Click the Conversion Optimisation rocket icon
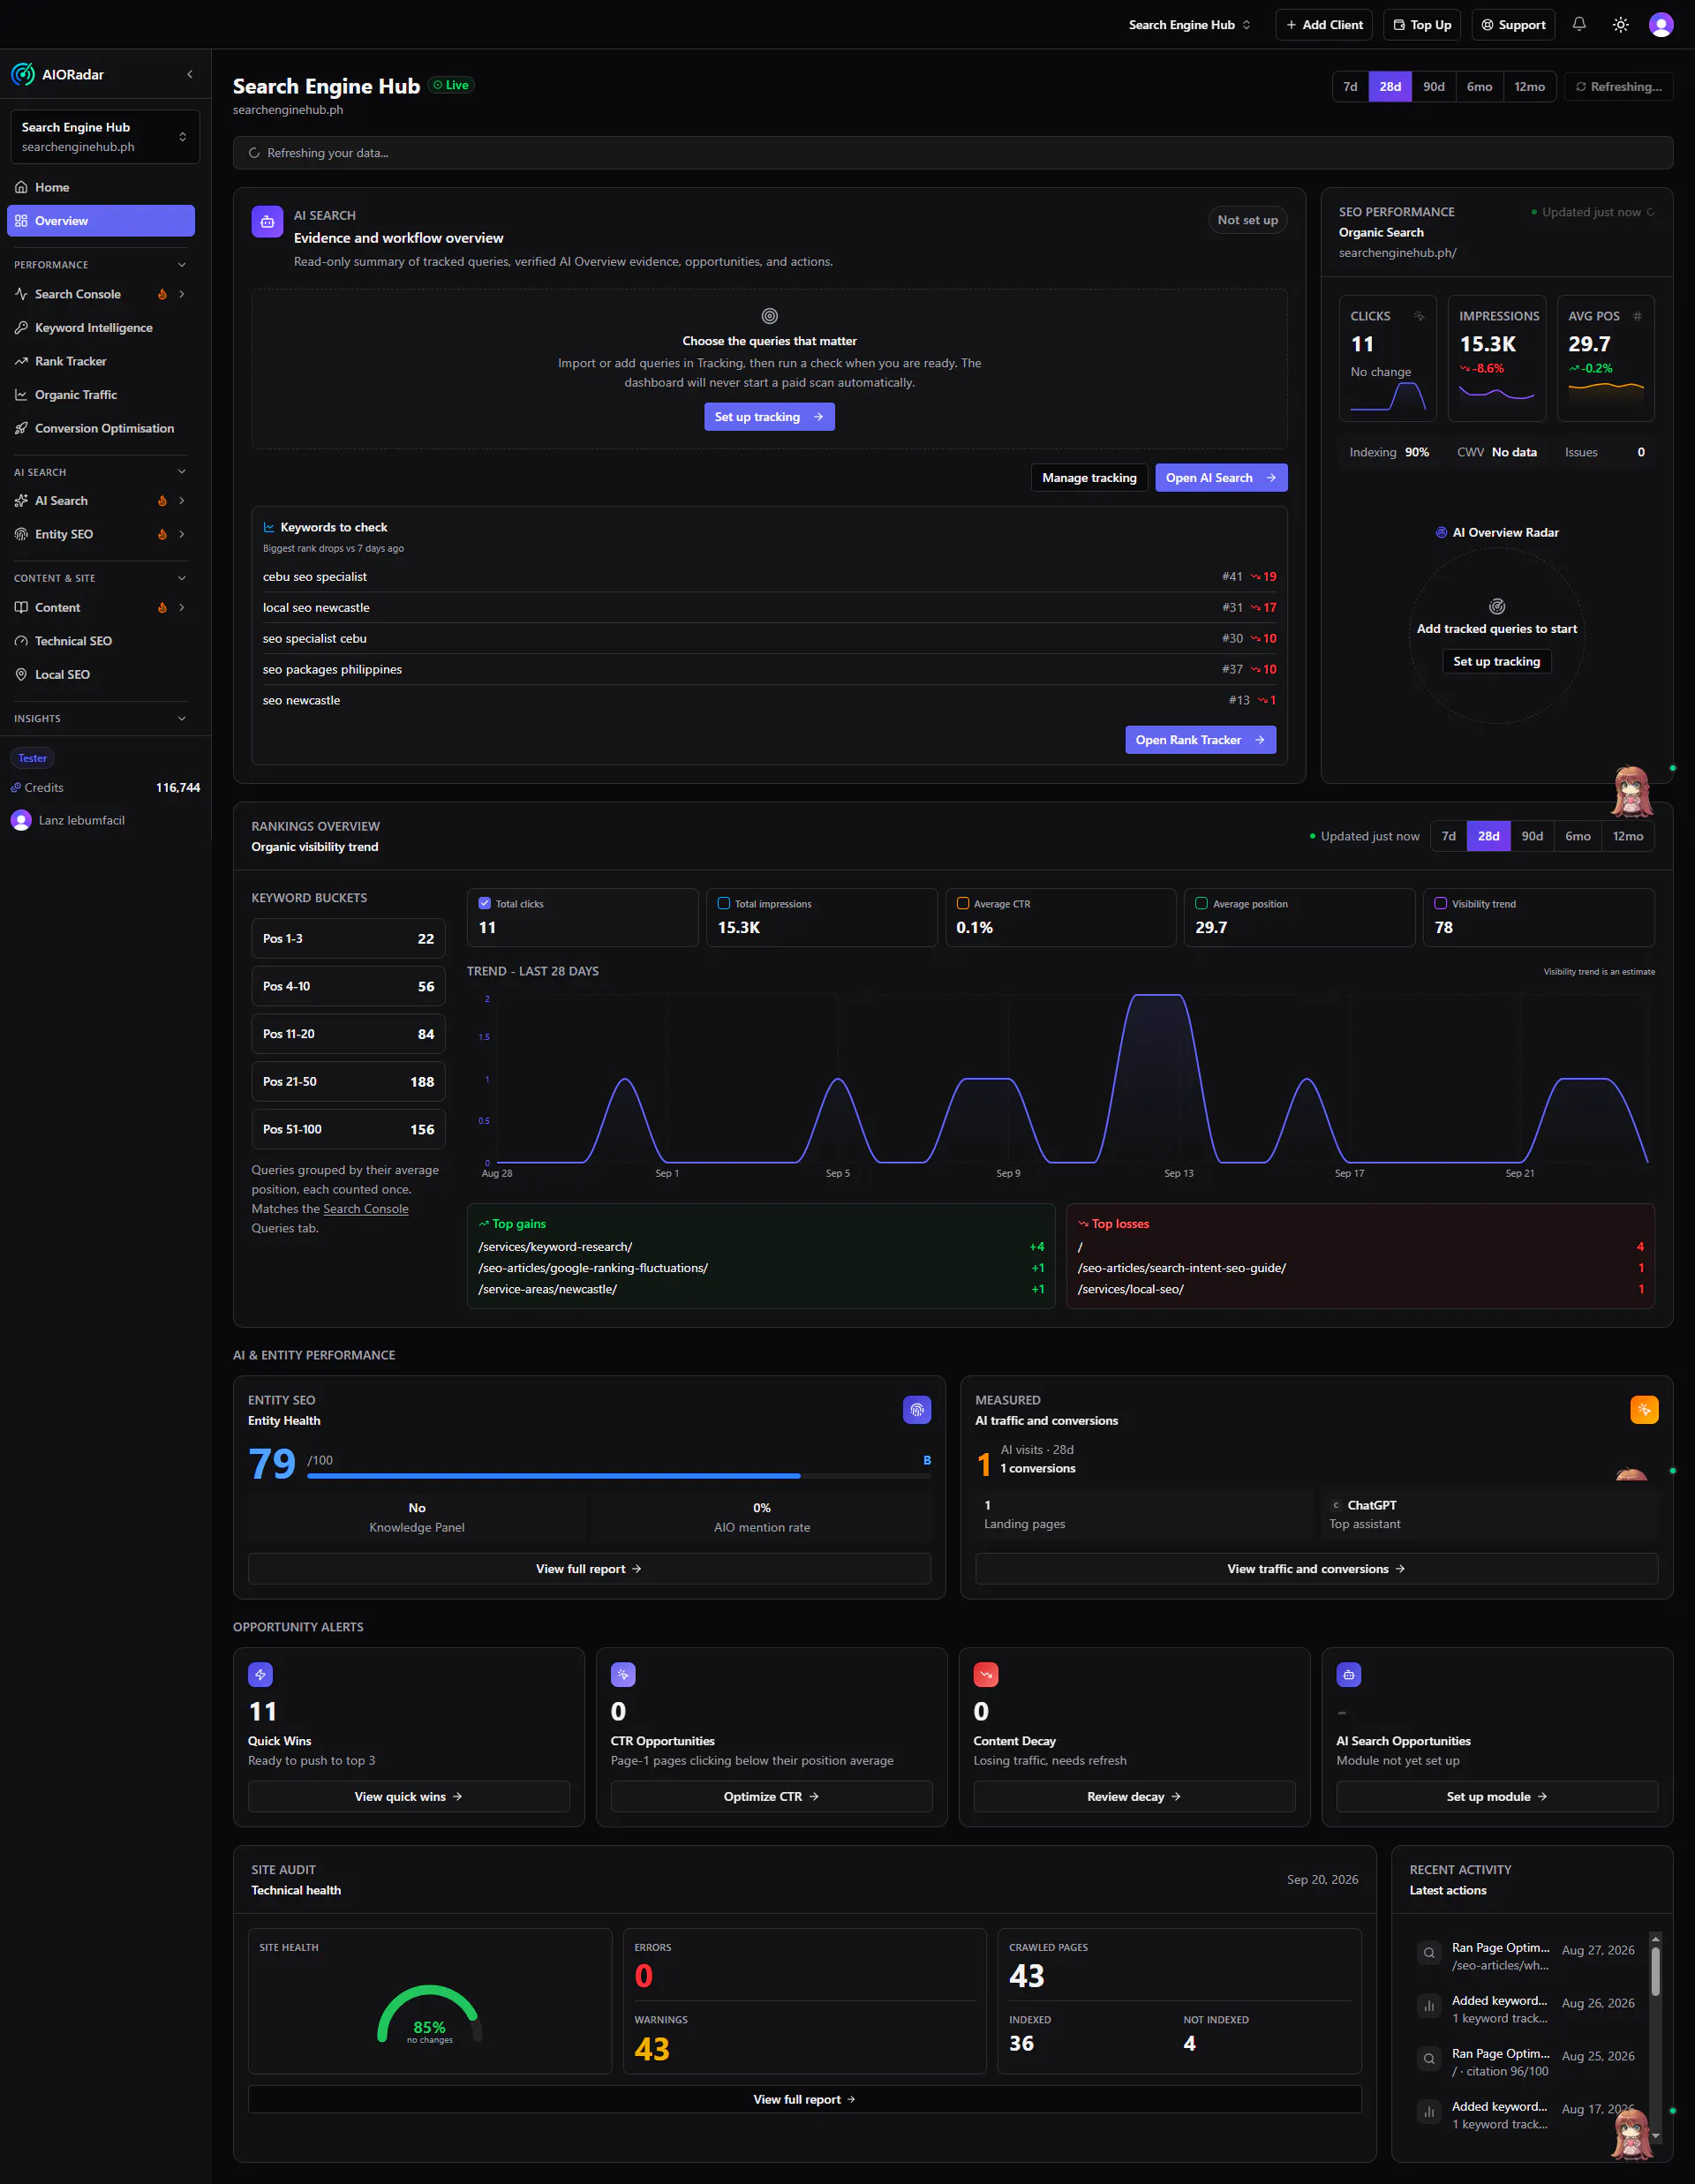The height and width of the screenshot is (2184, 1695). point(21,428)
